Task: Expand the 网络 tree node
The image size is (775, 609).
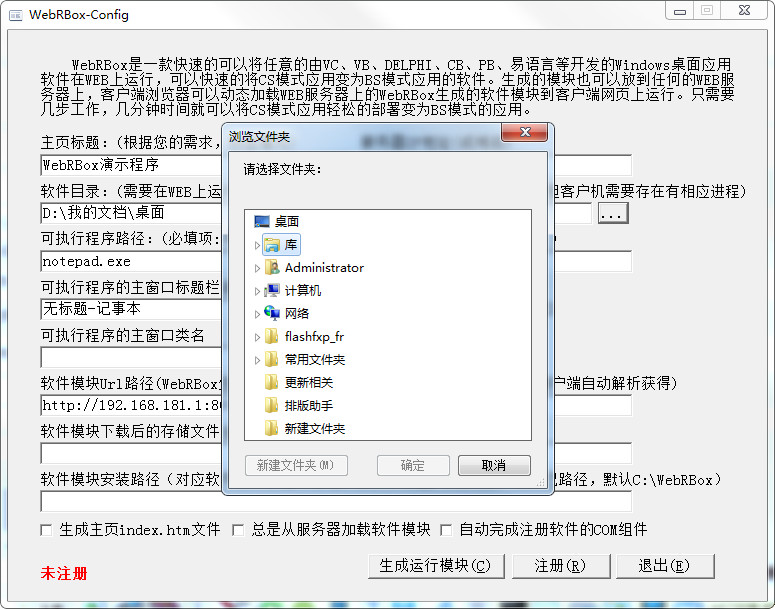Action: tap(257, 314)
